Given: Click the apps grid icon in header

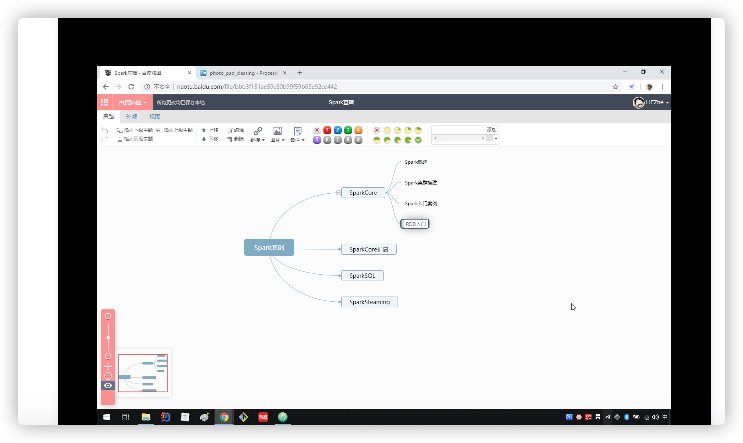Looking at the screenshot, I should click(105, 102).
